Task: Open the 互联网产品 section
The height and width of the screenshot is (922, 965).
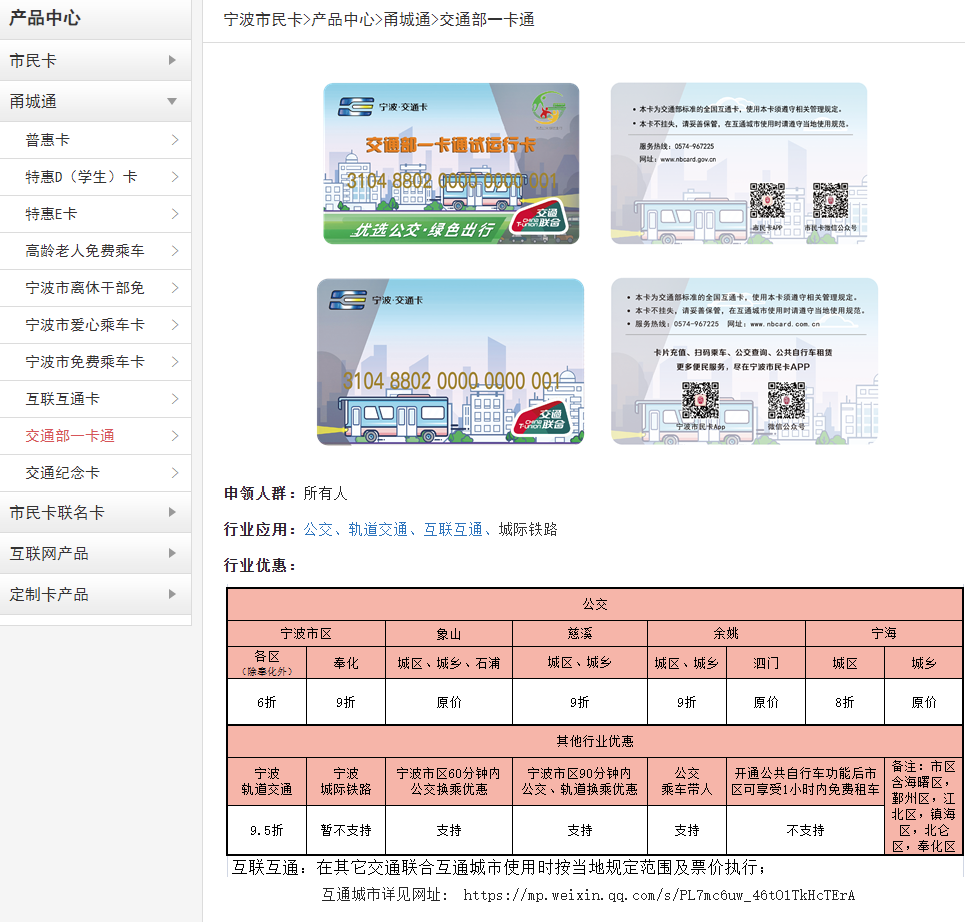Action: pos(95,553)
